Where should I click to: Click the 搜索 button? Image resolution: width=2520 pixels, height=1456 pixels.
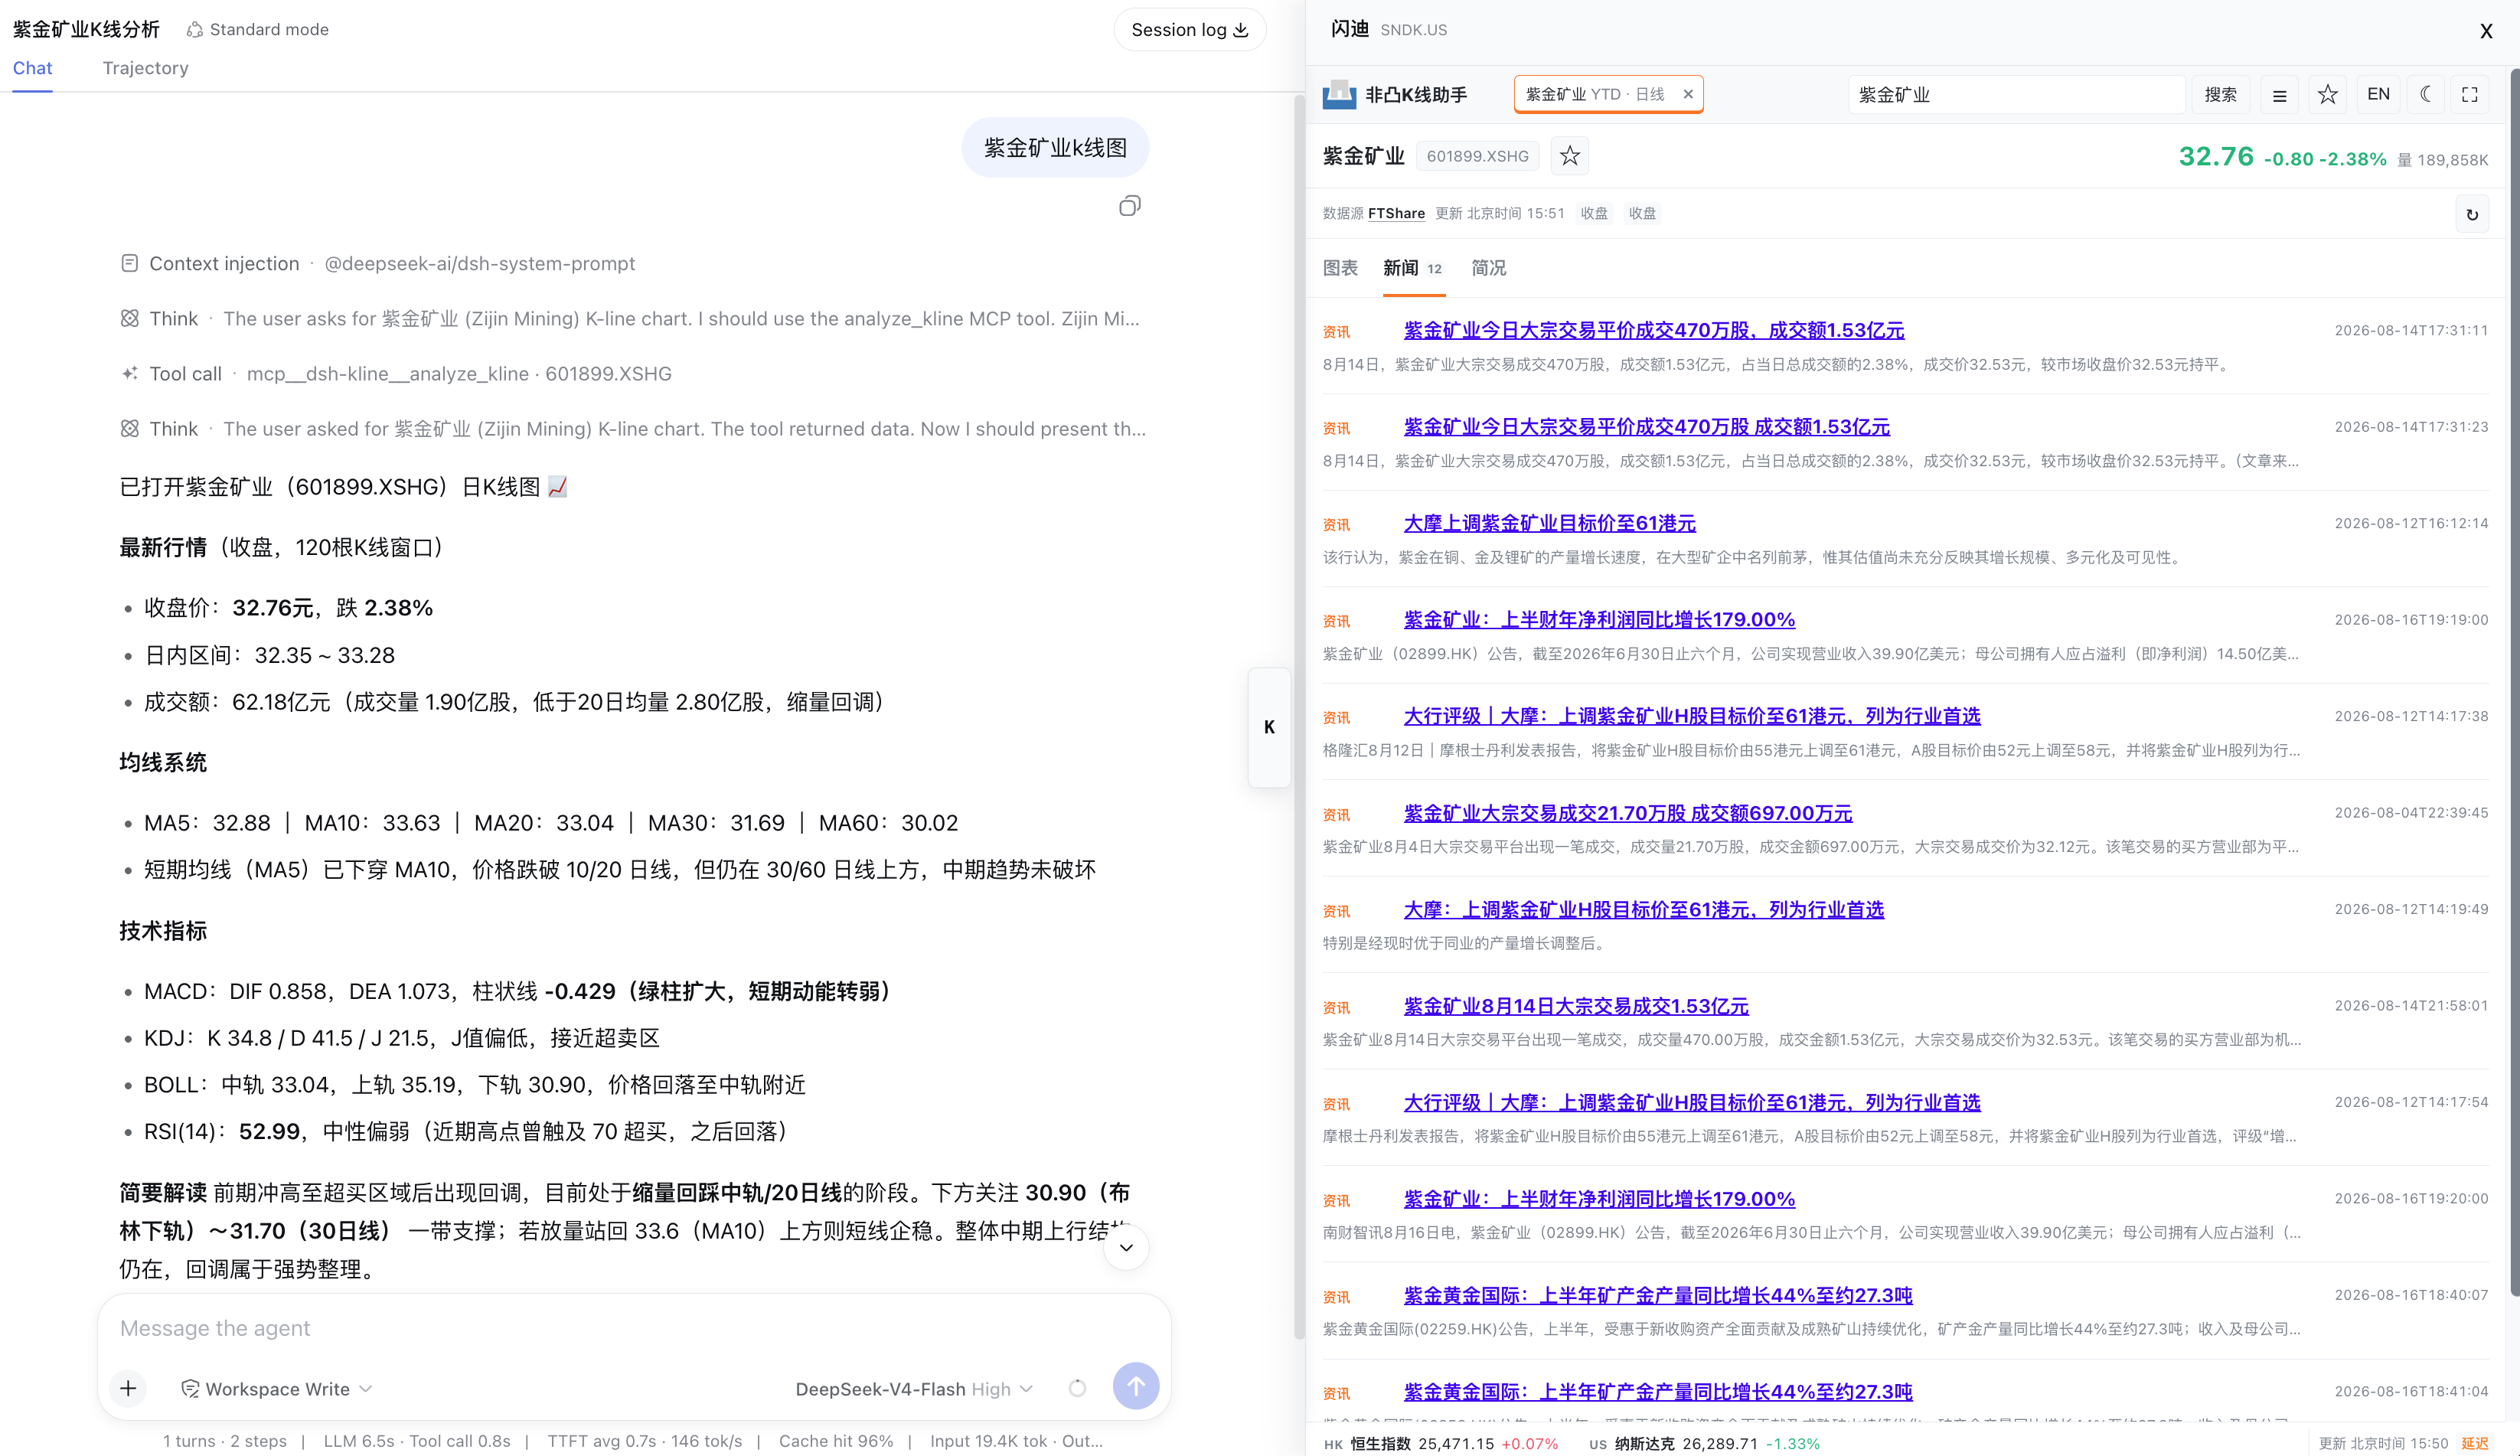(x=2220, y=95)
